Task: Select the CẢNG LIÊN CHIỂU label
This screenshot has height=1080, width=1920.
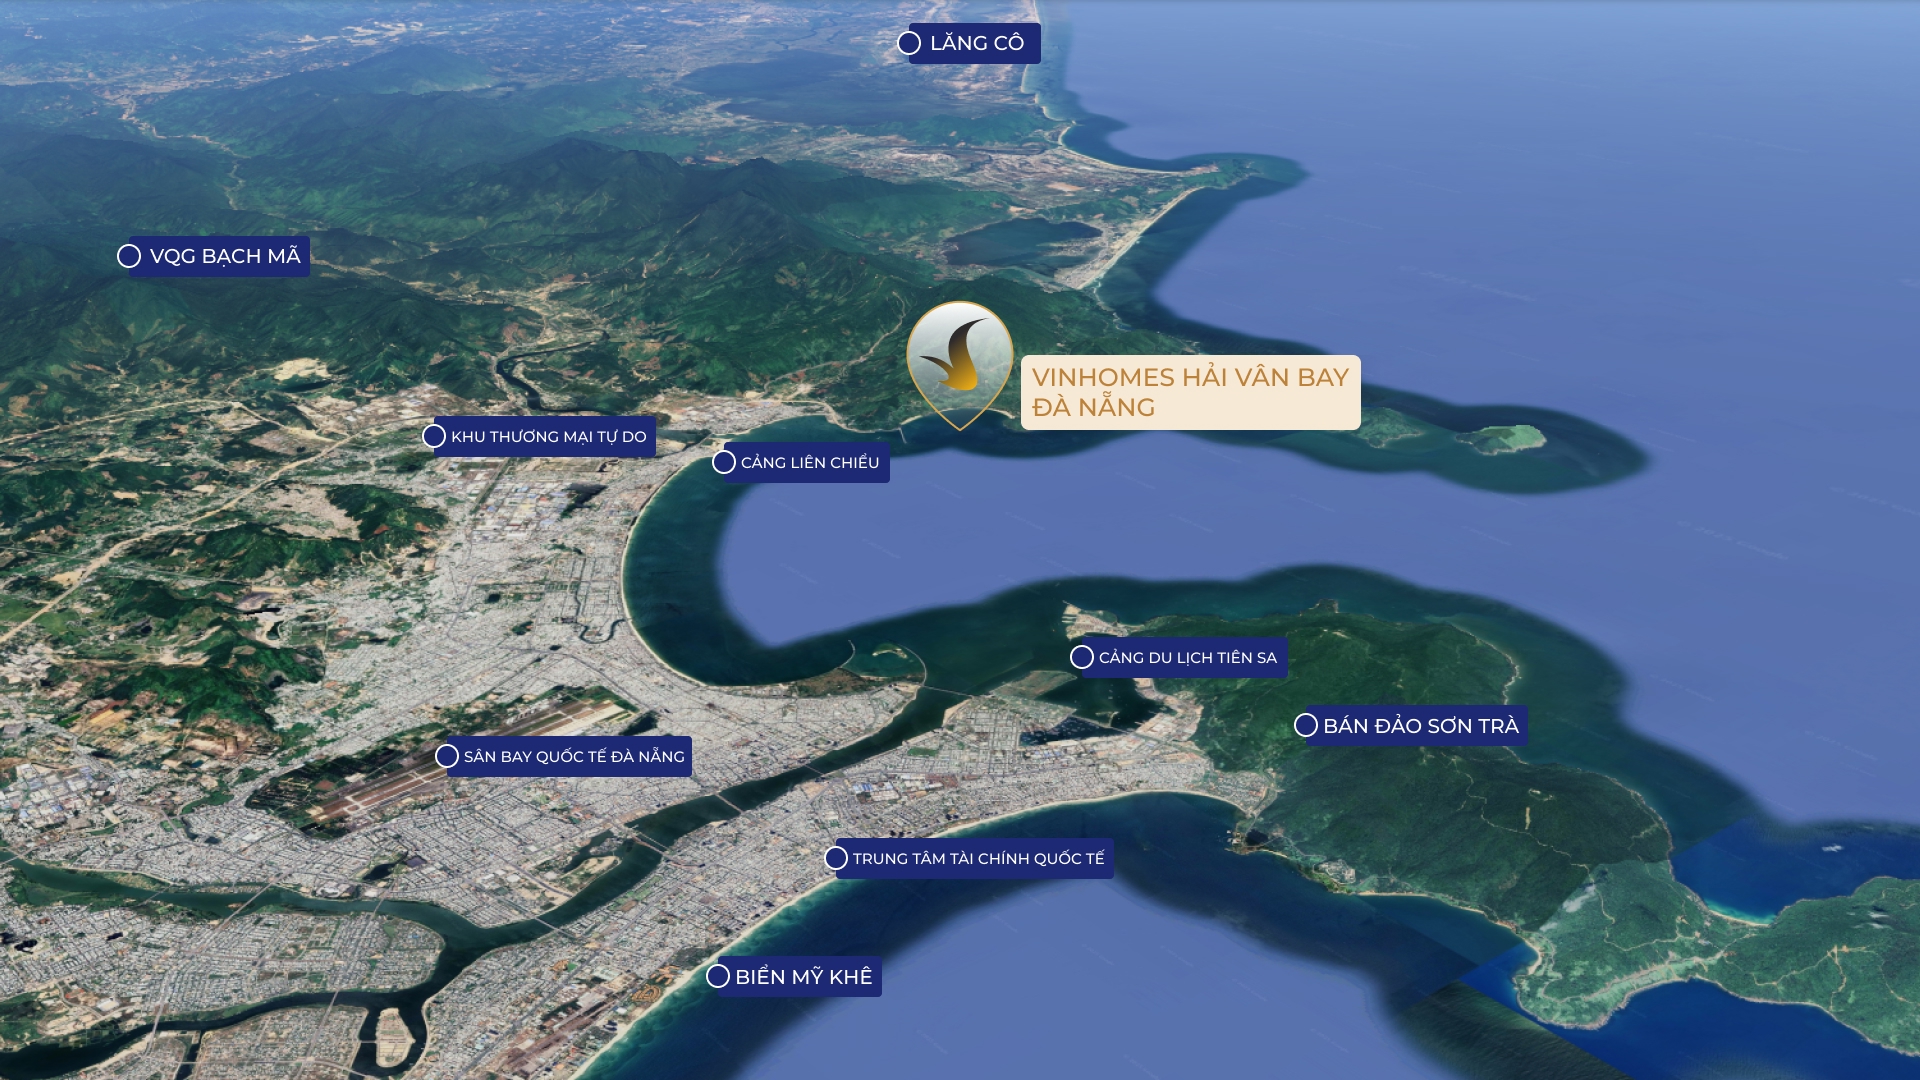Action: (x=808, y=462)
